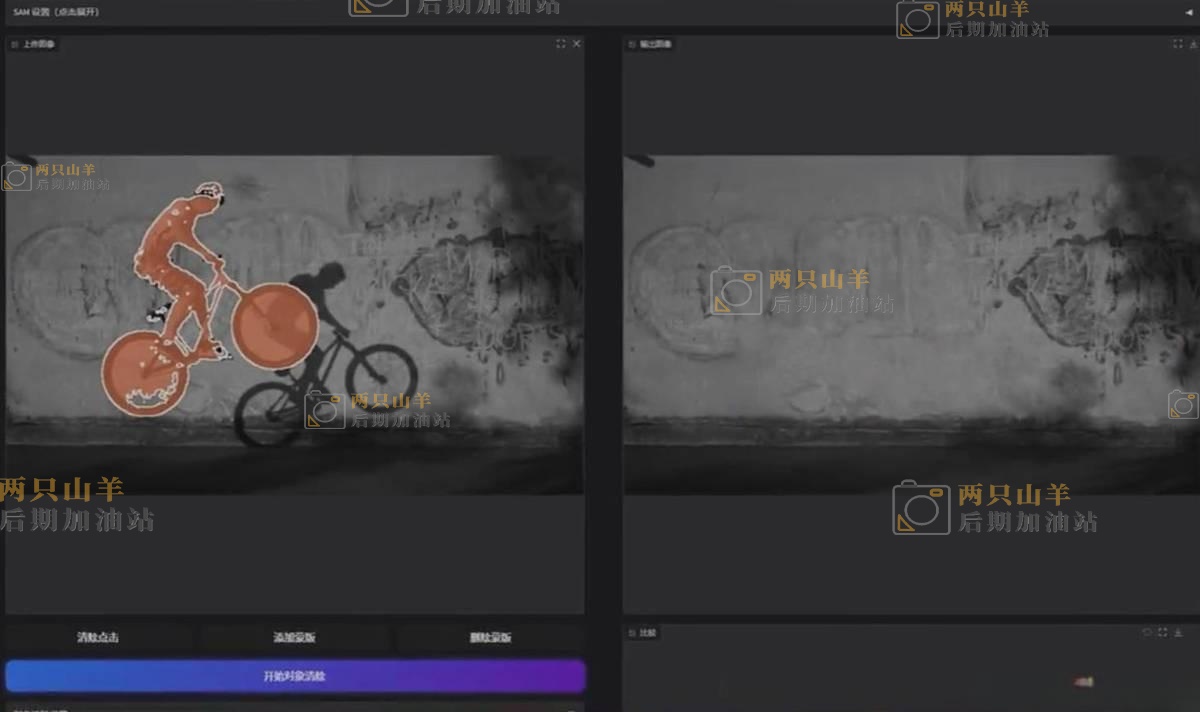Click the collapse arrow at top-right of SAM bar
The width and height of the screenshot is (1200, 712).
pos(1188,12)
